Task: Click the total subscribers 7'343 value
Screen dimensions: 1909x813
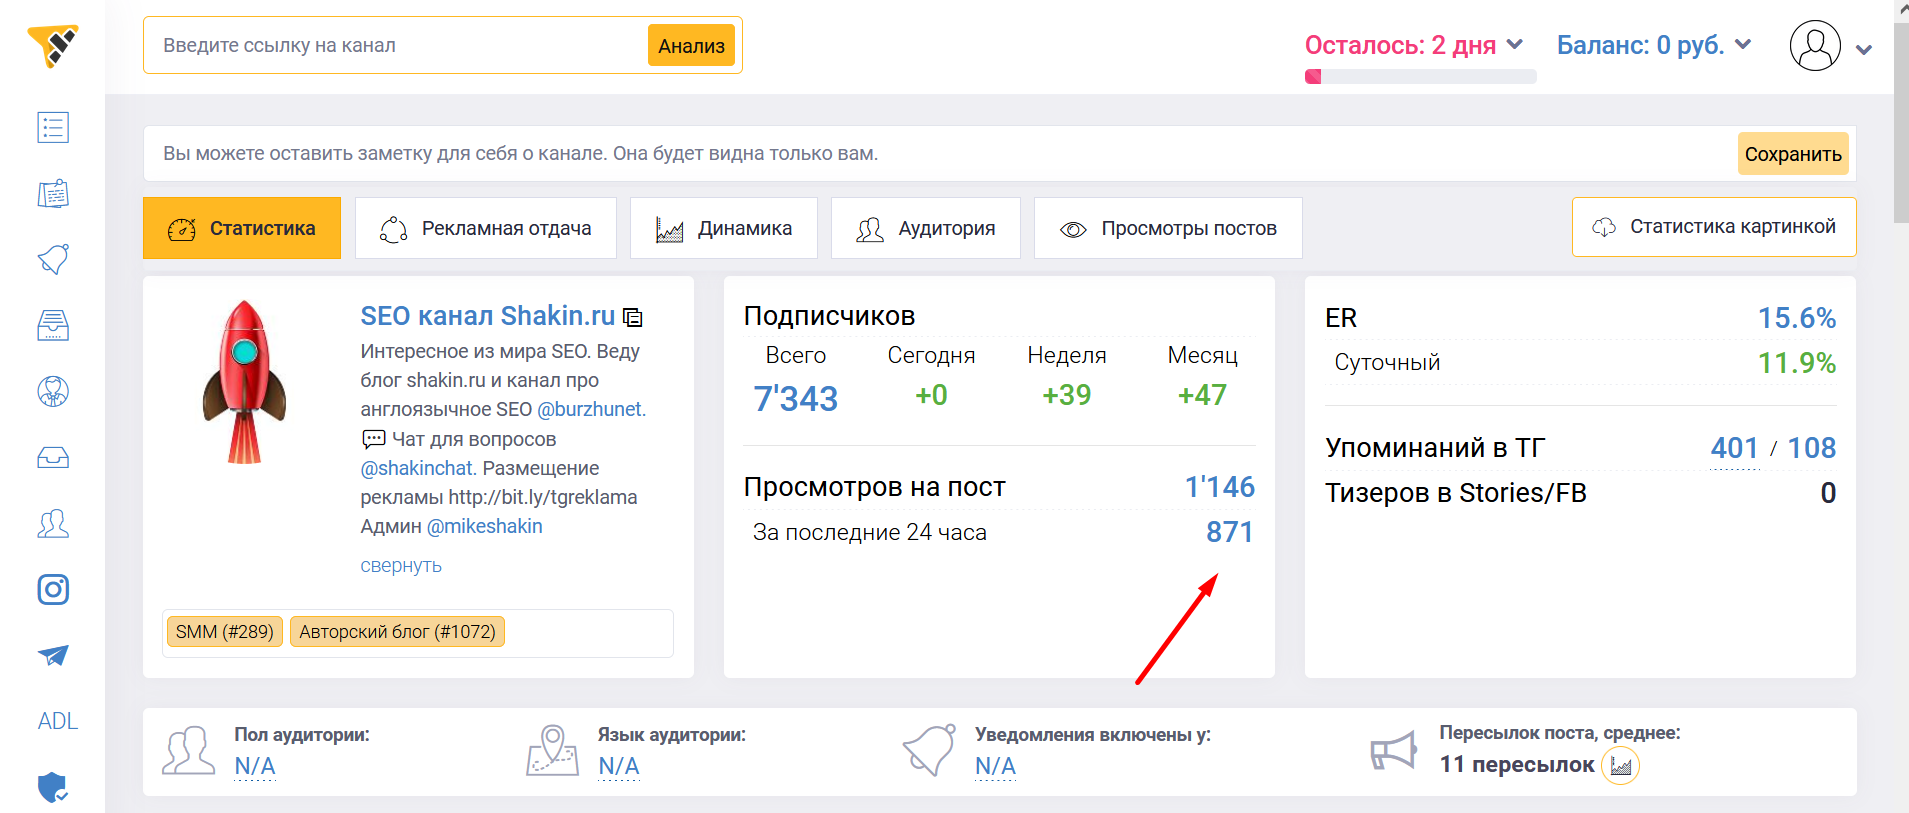Action: click(x=796, y=398)
